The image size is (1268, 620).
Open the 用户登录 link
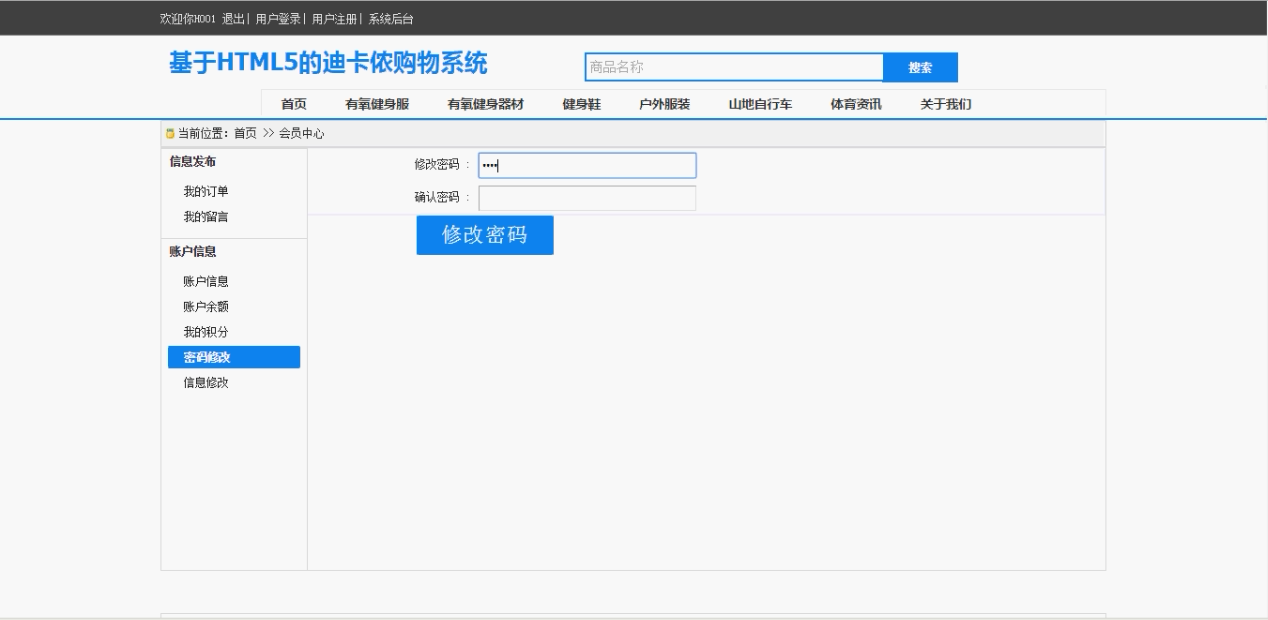click(279, 19)
